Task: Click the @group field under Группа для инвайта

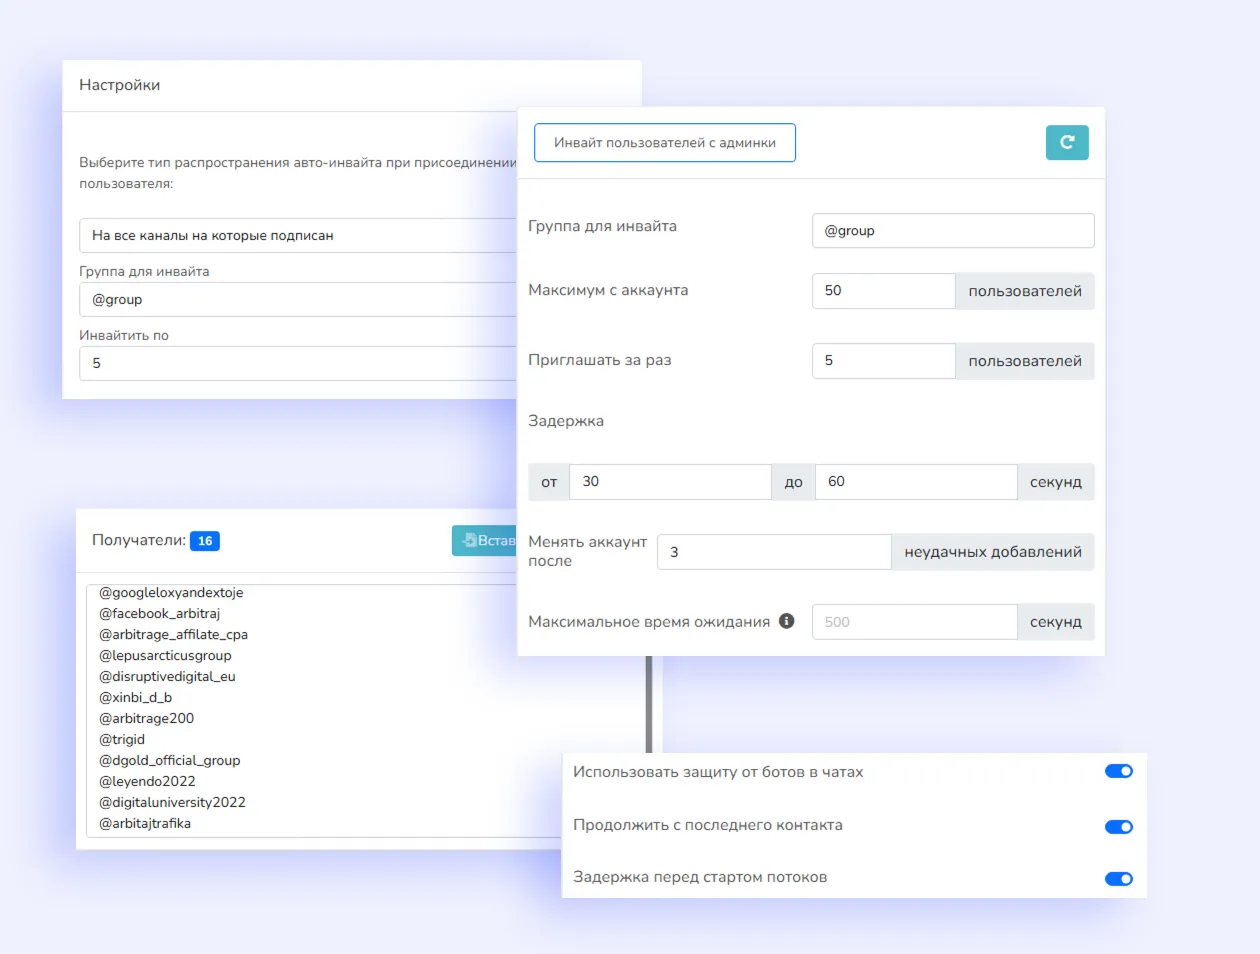Action: point(952,230)
